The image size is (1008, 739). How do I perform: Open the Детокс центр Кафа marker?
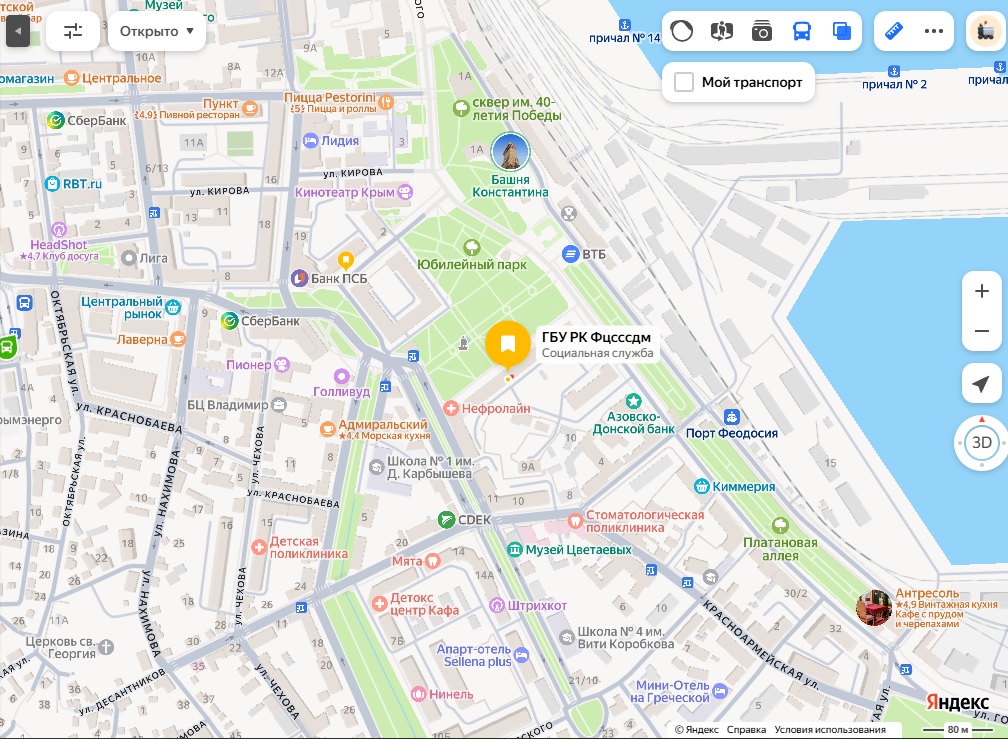[379, 603]
